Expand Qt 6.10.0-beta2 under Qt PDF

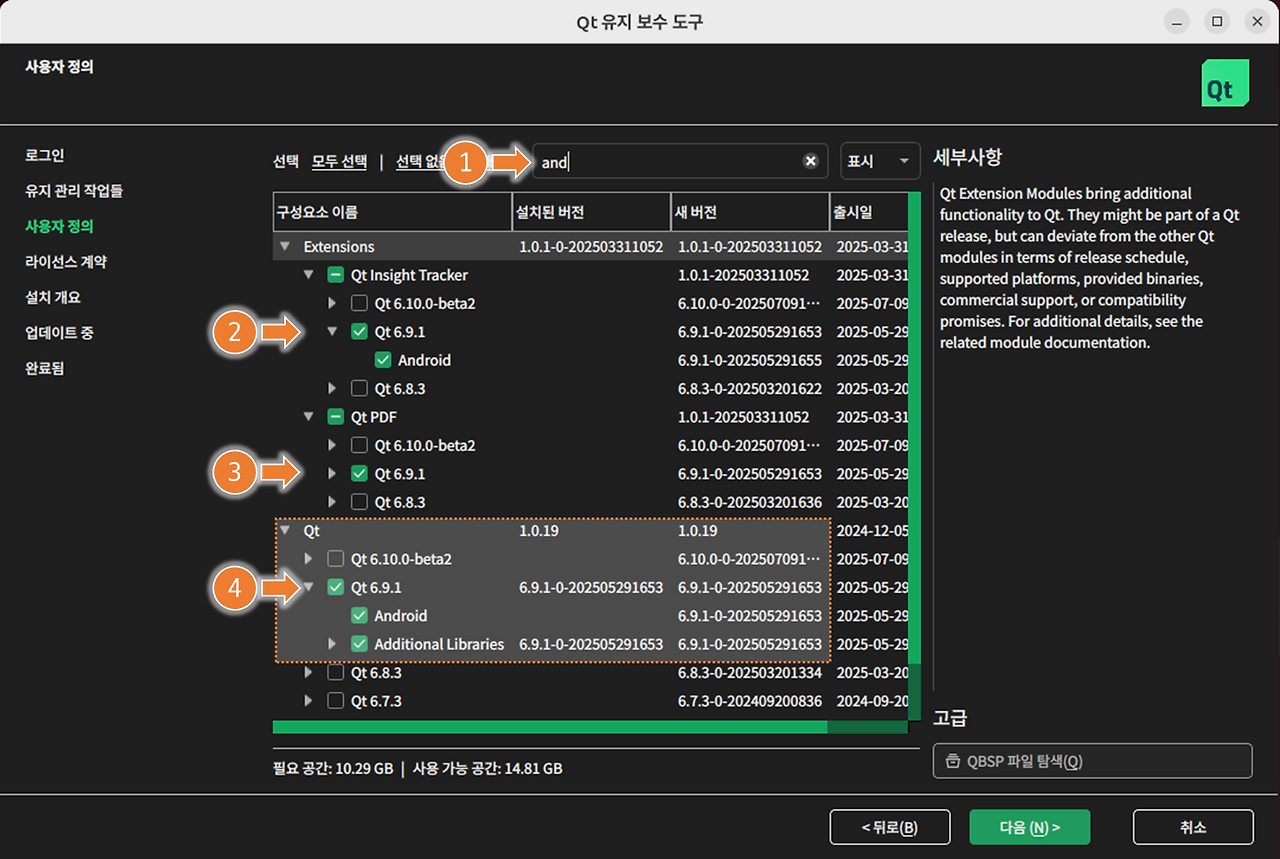(x=333, y=445)
